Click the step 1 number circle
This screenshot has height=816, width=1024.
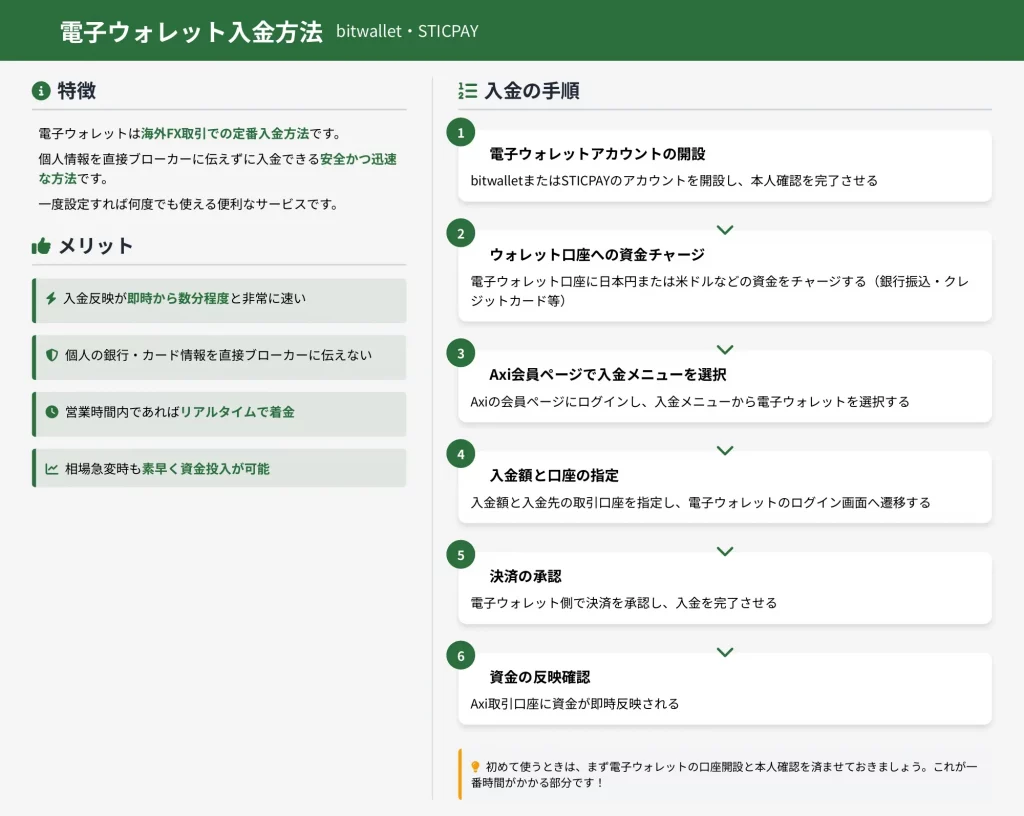pyautogui.click(x=460, y=132)
